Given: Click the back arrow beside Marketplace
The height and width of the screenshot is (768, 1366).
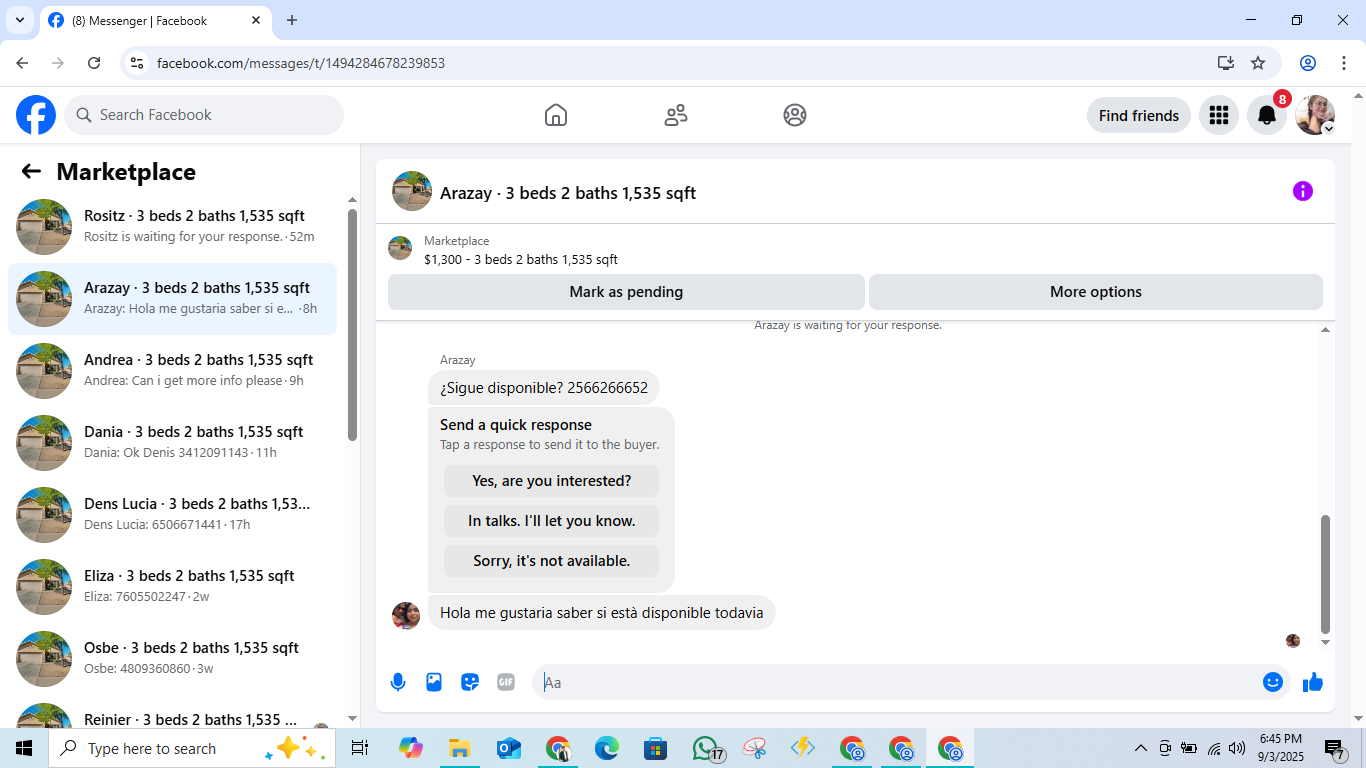Looking at the screenshot, I should coord(31,172).
